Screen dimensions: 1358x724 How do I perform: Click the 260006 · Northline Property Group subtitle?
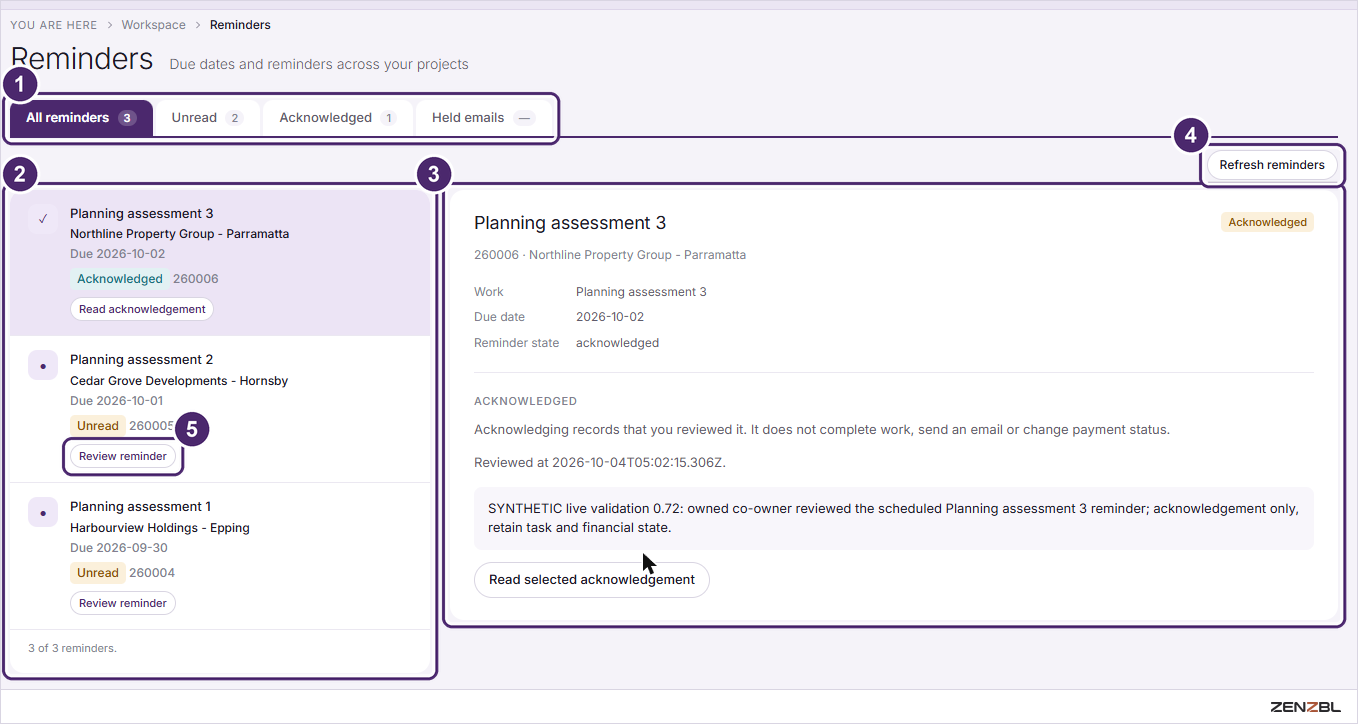click(610, 255)
